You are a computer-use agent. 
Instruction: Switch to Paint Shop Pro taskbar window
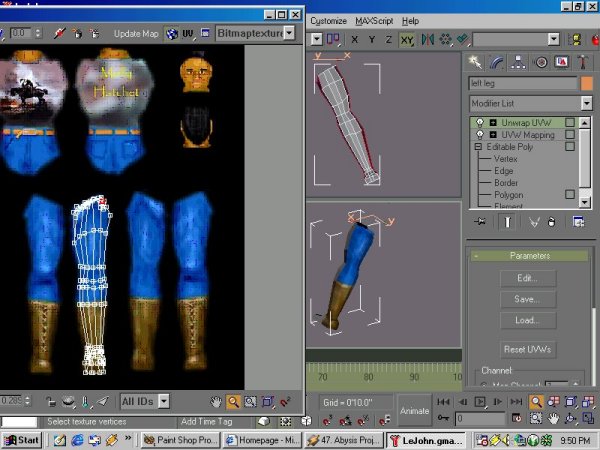pyautogui.click(x=181, y=440)
